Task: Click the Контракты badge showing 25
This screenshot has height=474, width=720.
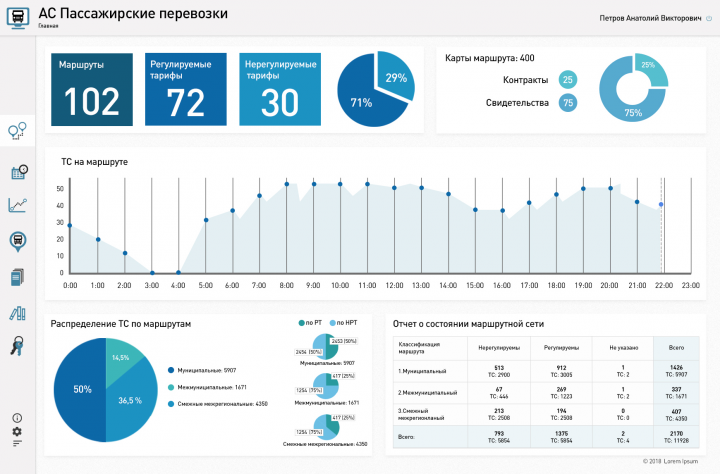Action: [x=568, y=80]
